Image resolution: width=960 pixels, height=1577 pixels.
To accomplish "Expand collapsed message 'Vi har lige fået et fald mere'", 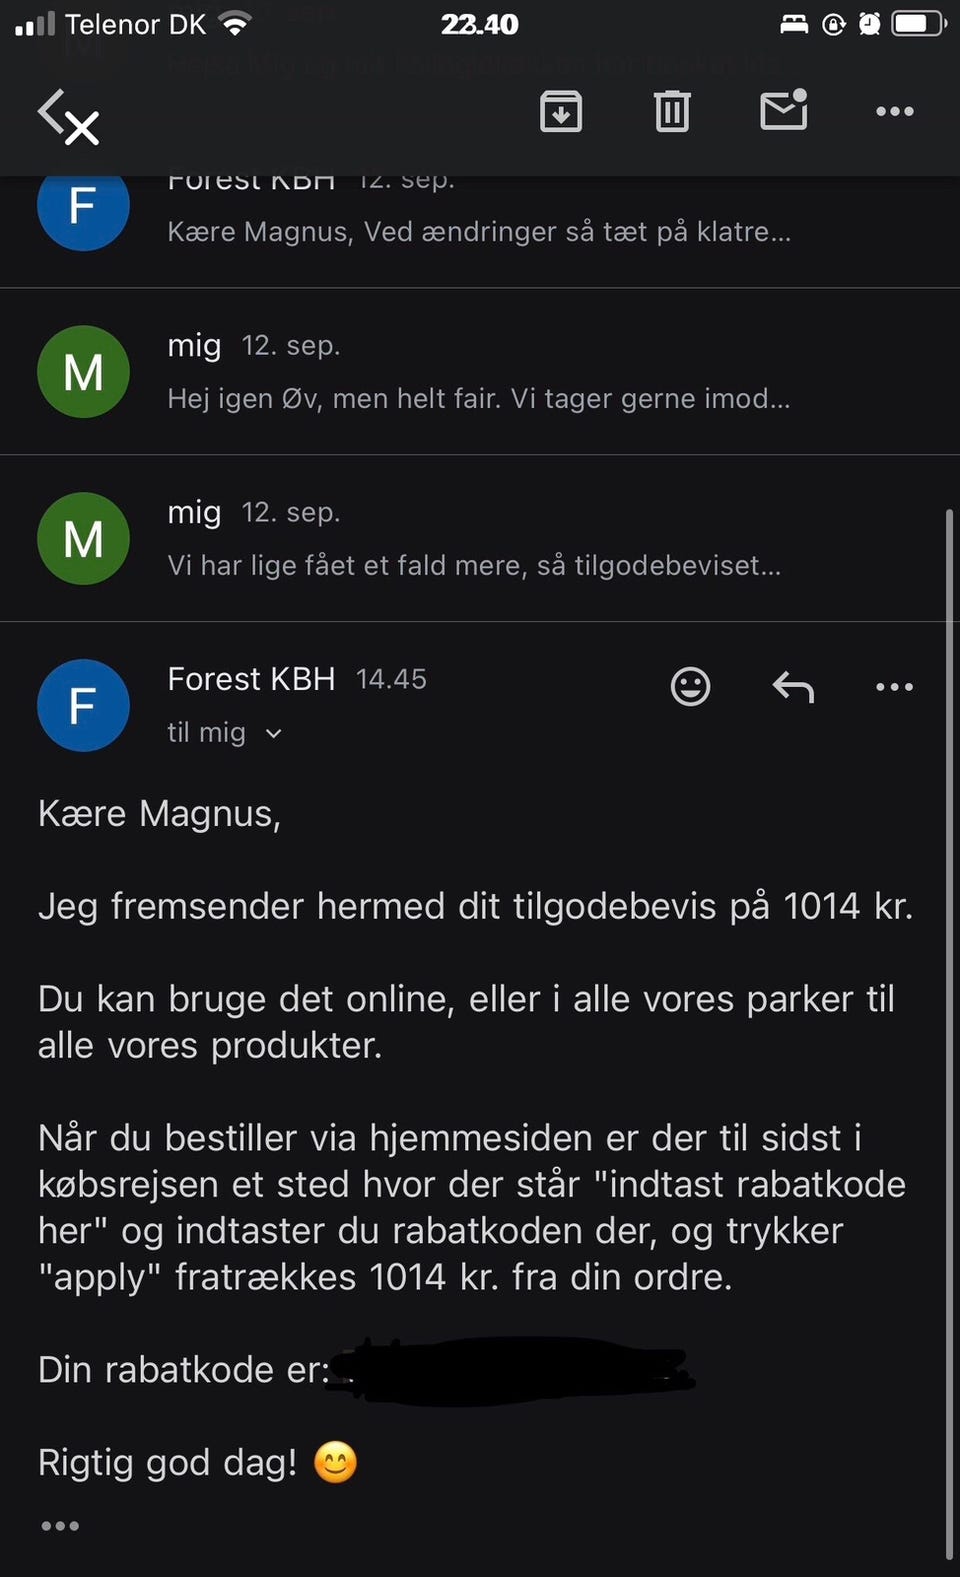I will point(474,565).
